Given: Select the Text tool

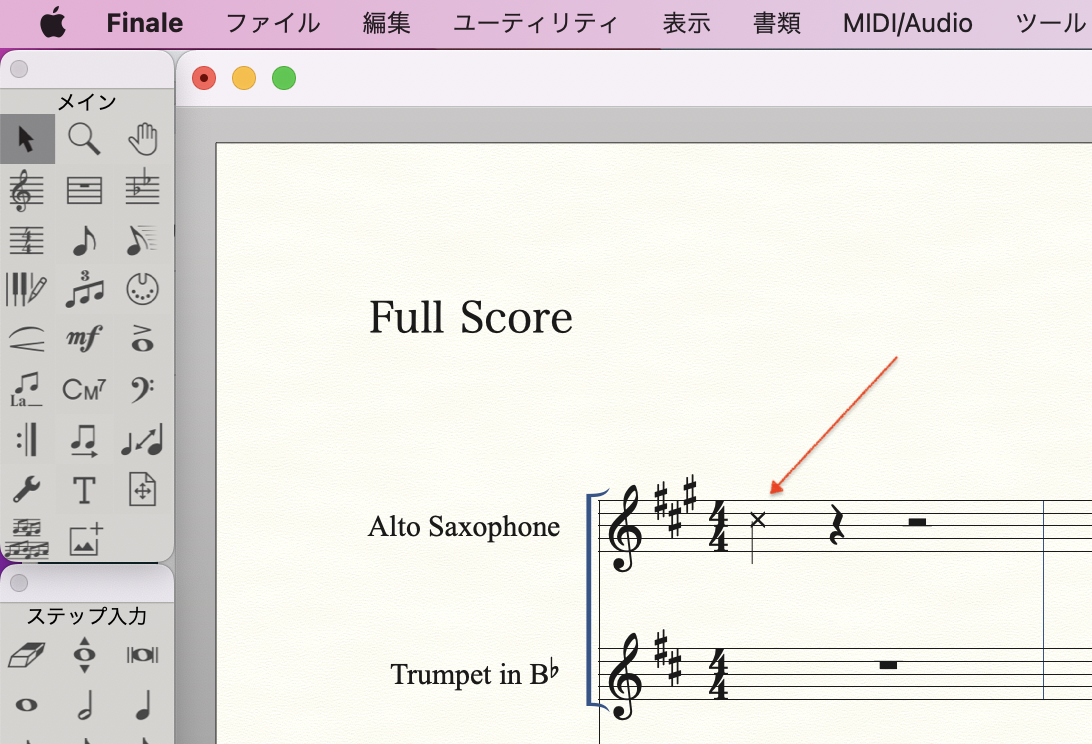Looking at the screenshot, I should point(84,490).
